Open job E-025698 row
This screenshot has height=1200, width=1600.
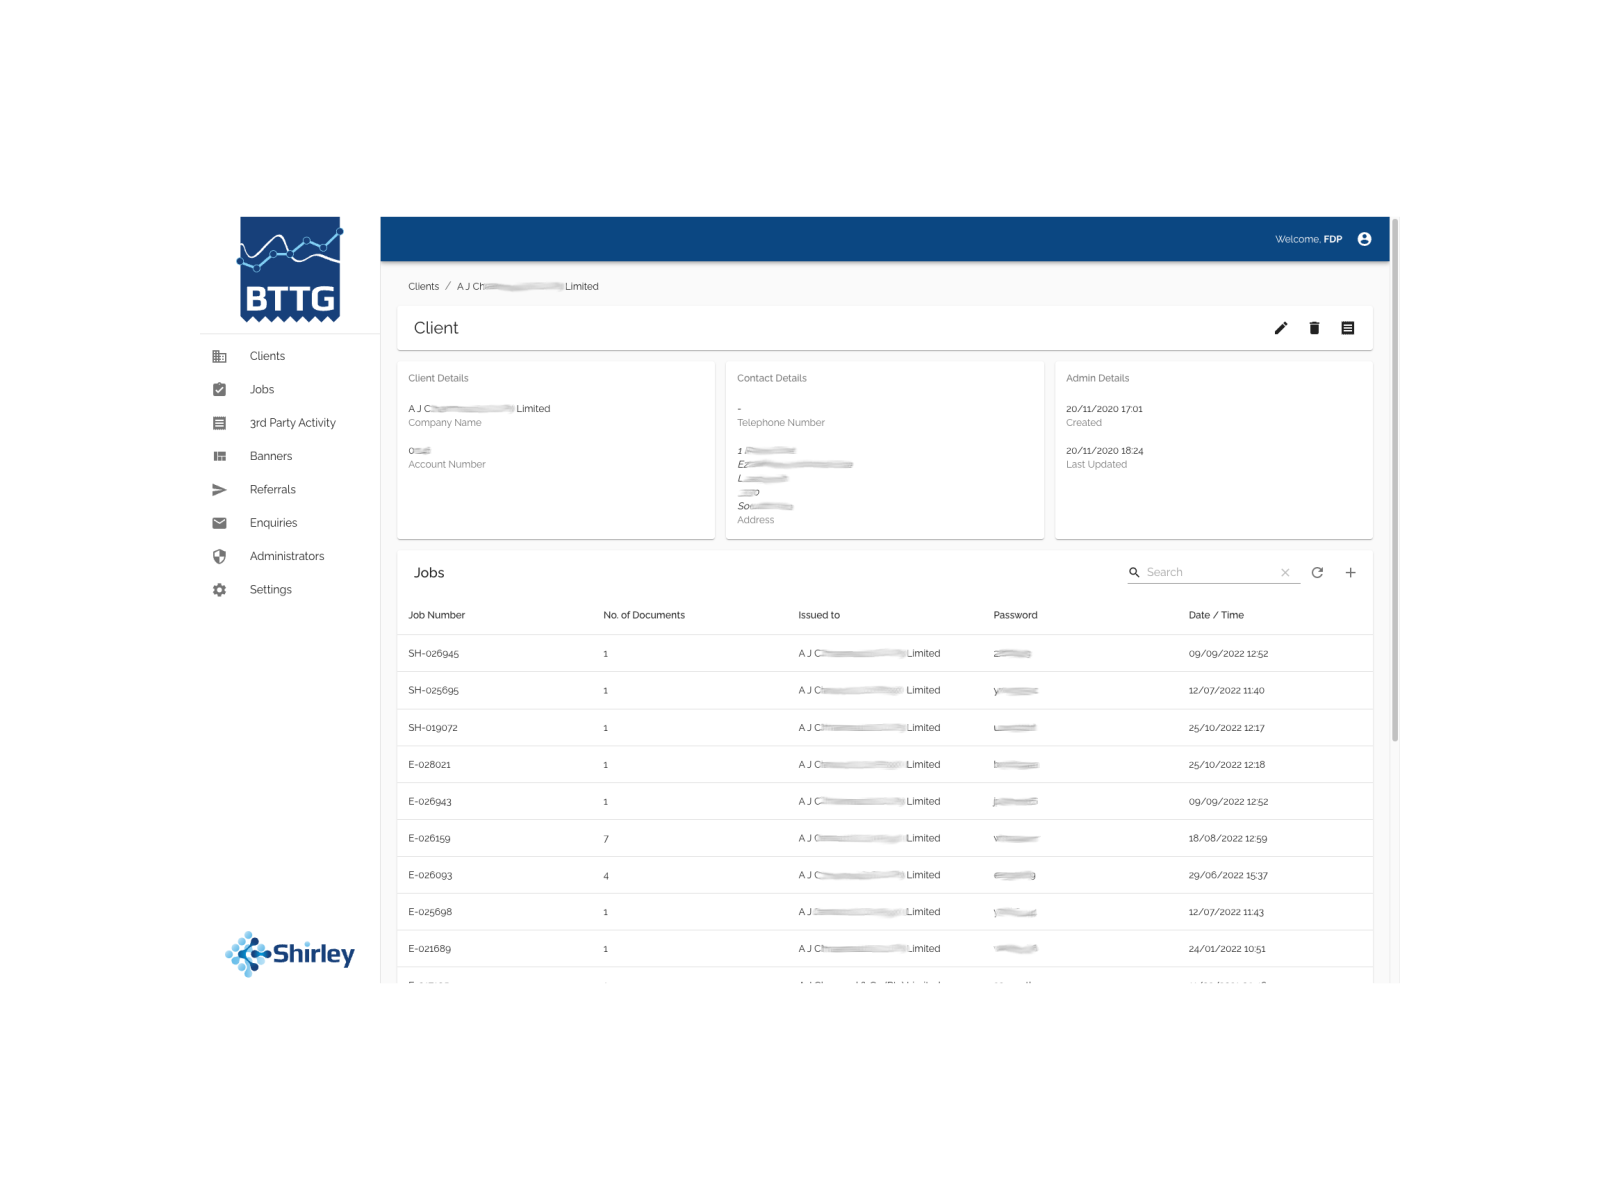click(885, 912)
